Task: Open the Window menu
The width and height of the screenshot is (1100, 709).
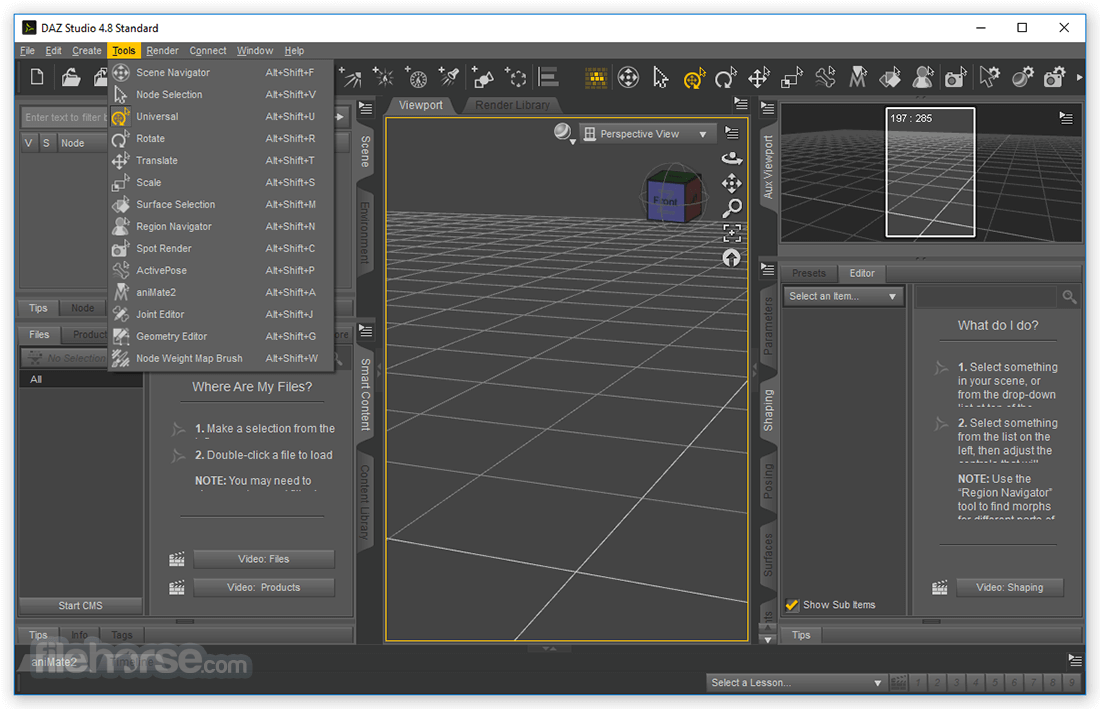Action: [255, 50]
